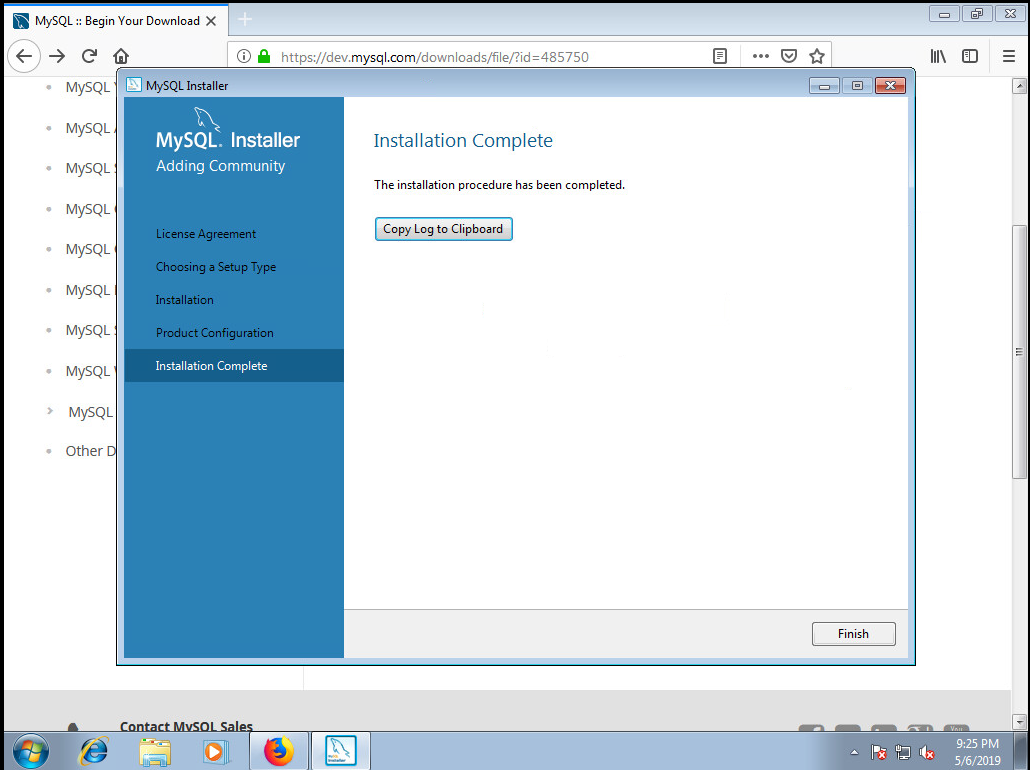Open the Firefox home page
1030x770 pixels.
(121, 57)
